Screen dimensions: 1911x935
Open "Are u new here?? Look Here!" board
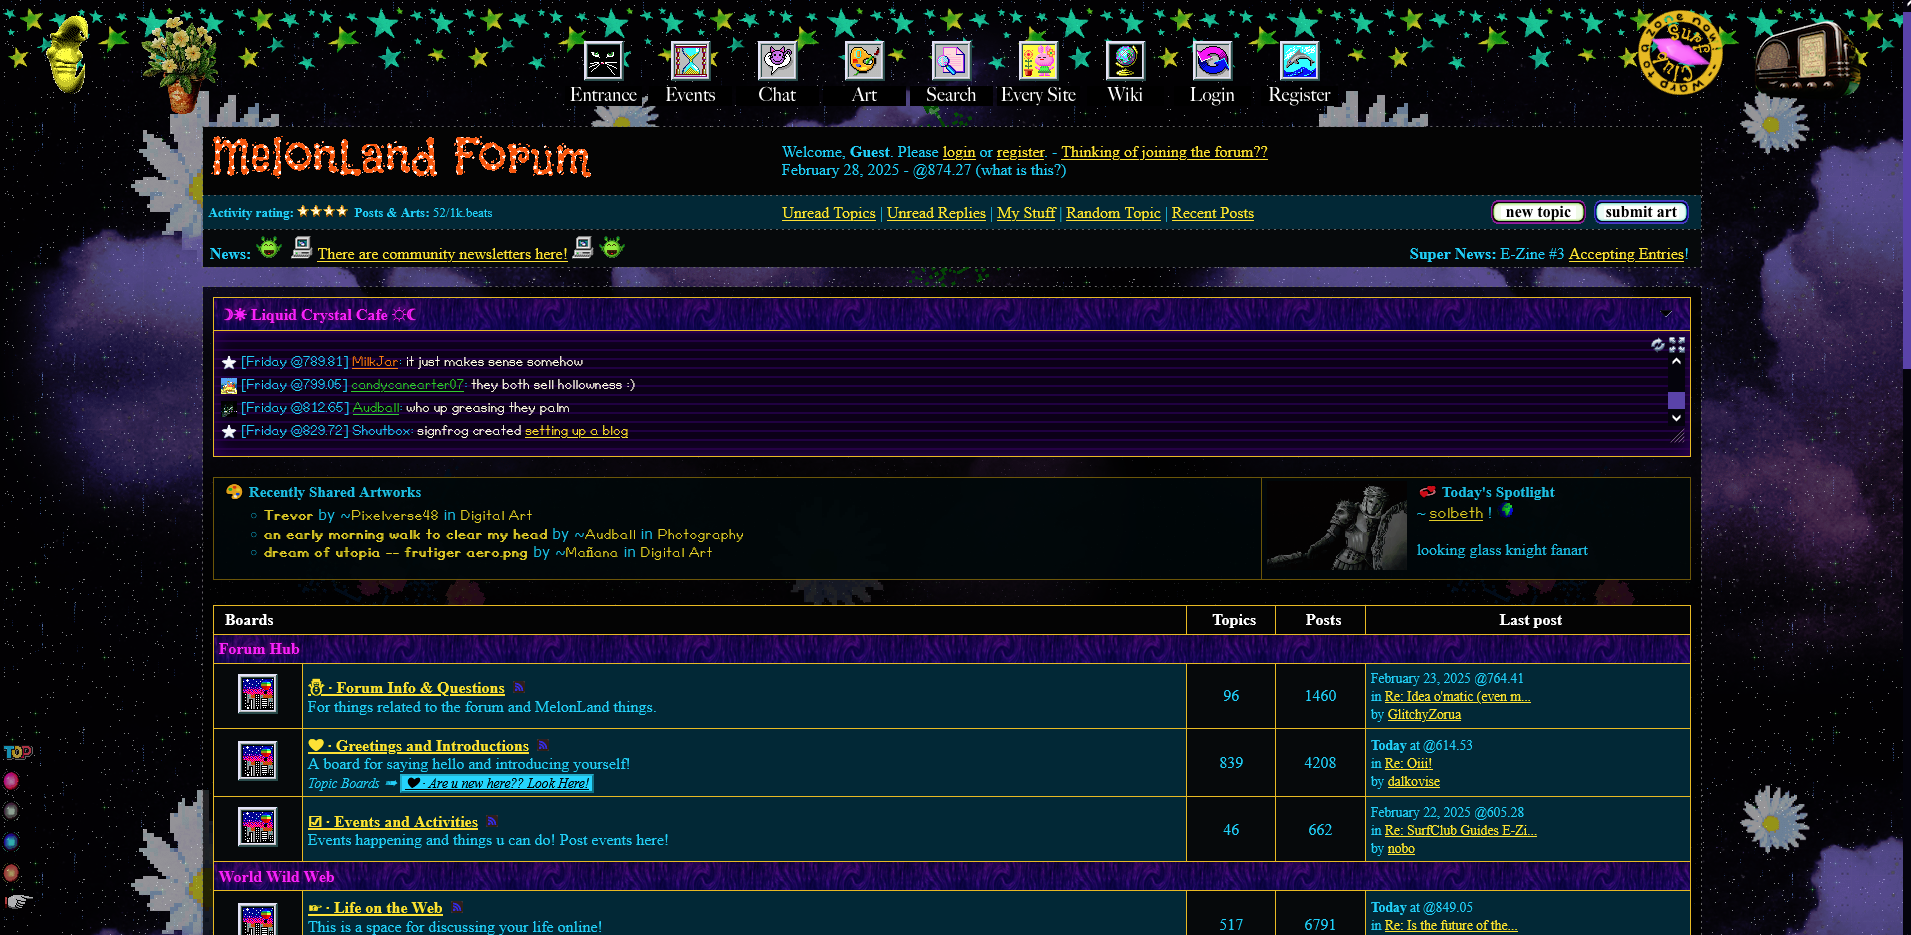497,783
